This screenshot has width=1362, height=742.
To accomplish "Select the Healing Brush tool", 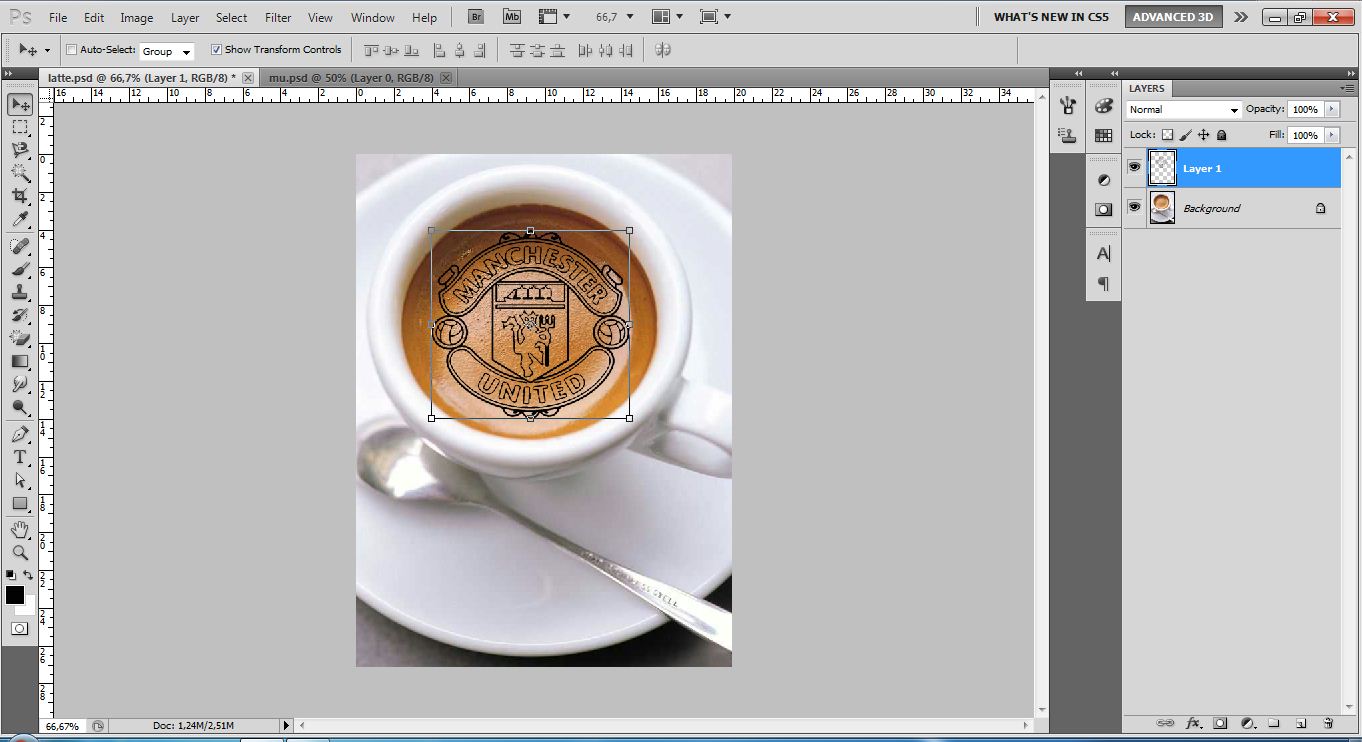I will coord(20,246).
